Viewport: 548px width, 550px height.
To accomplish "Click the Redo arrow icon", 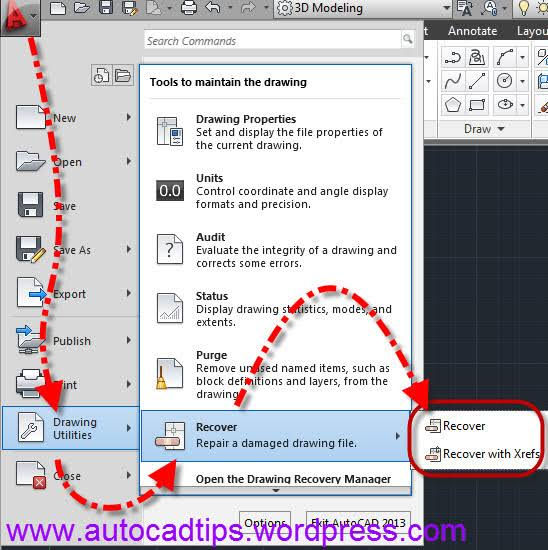I will (x=248, y=8).
